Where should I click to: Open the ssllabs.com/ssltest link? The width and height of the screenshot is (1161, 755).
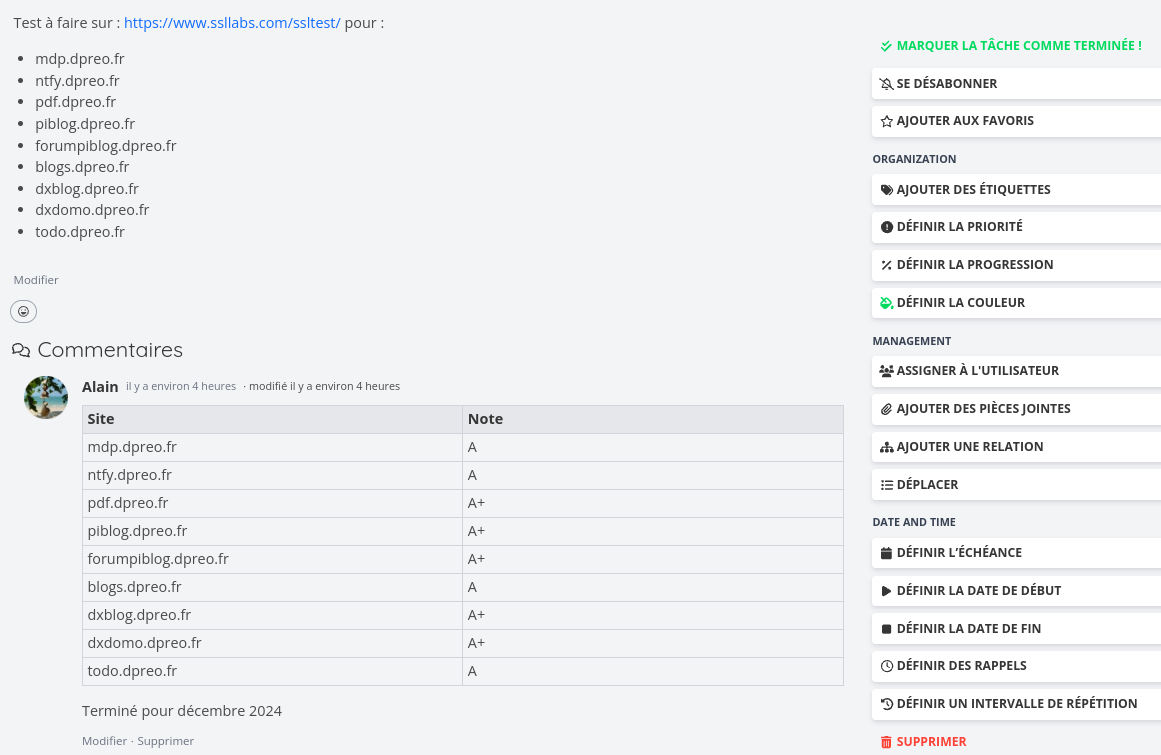pos(232,22)
